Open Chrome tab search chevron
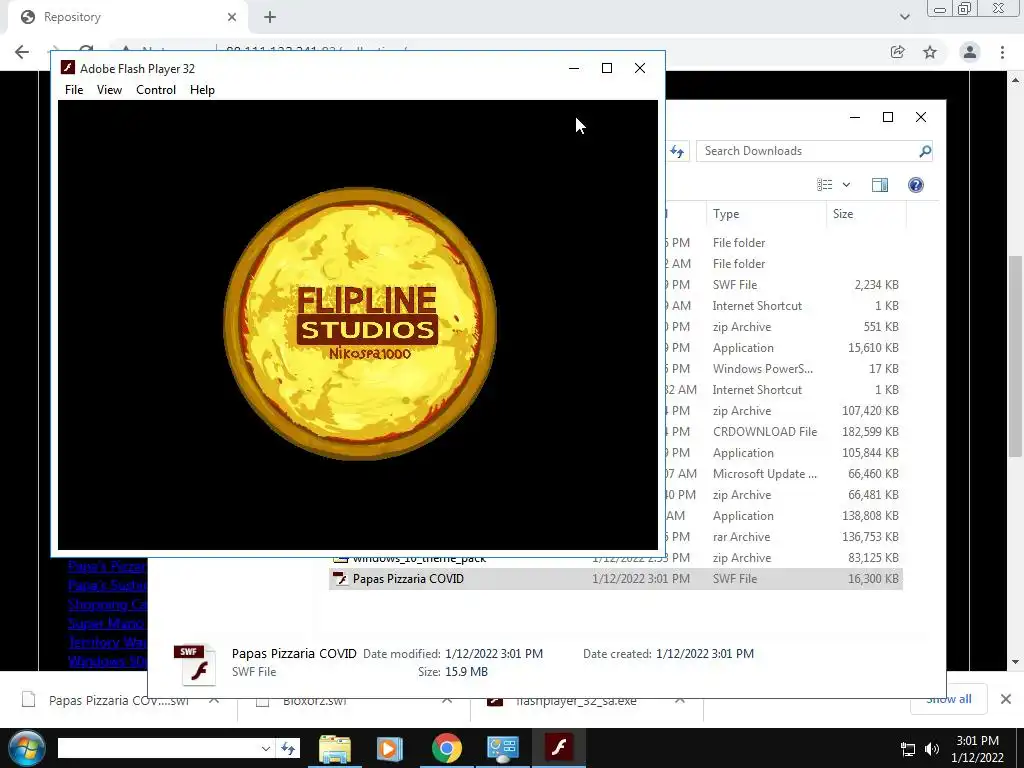Screen dimensions: 1024x768 point(904,17)
